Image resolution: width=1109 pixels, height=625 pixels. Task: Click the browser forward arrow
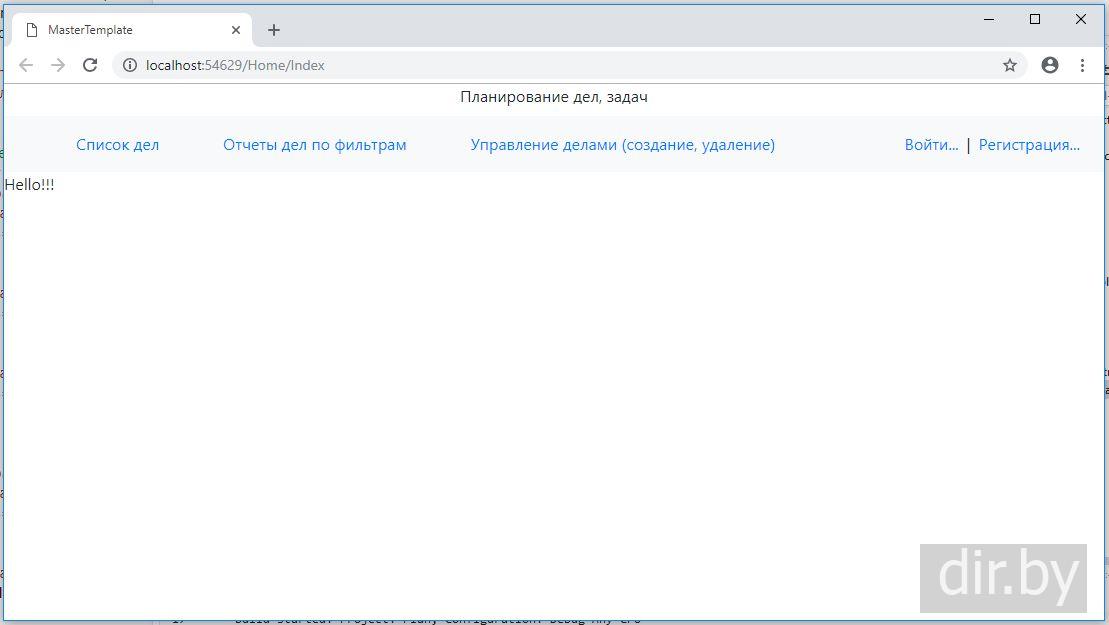coord(58,65)
